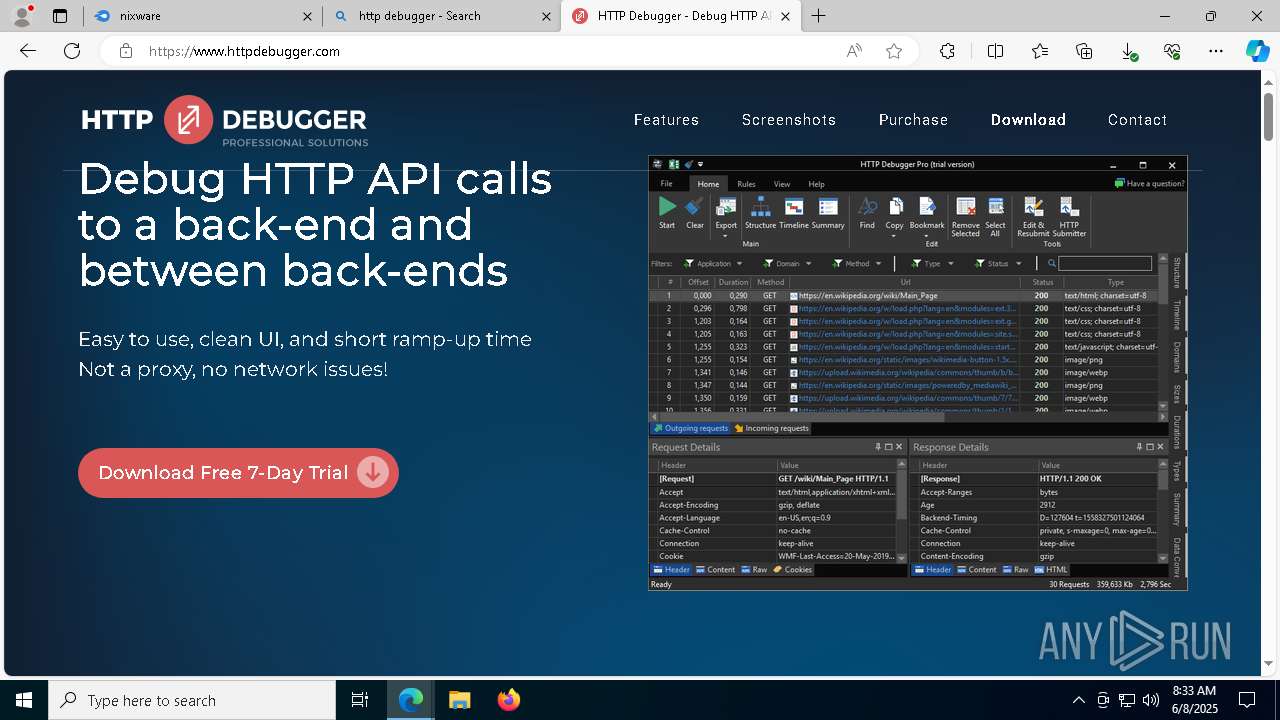Open the Extensions puzzle icon

pyautogui.click(x=947, y=51)
